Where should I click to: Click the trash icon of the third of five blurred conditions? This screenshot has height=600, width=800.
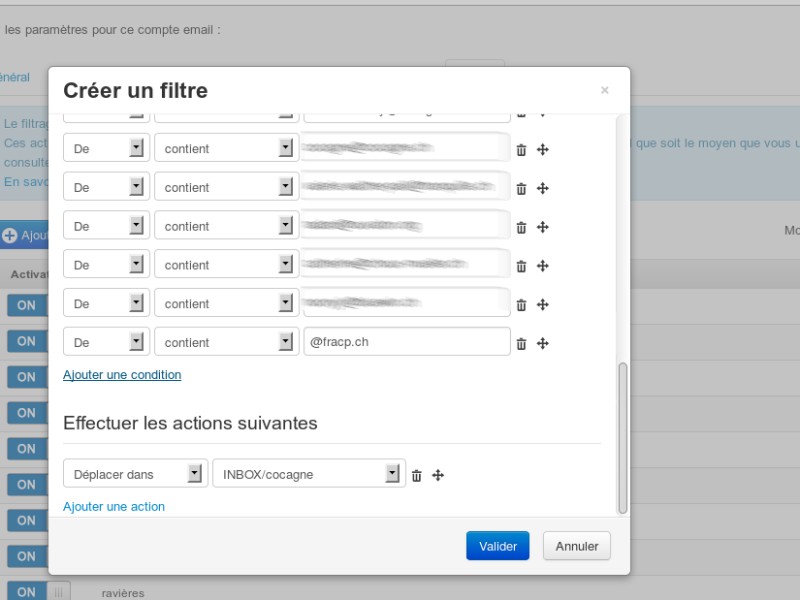click(x=521, y=228)
